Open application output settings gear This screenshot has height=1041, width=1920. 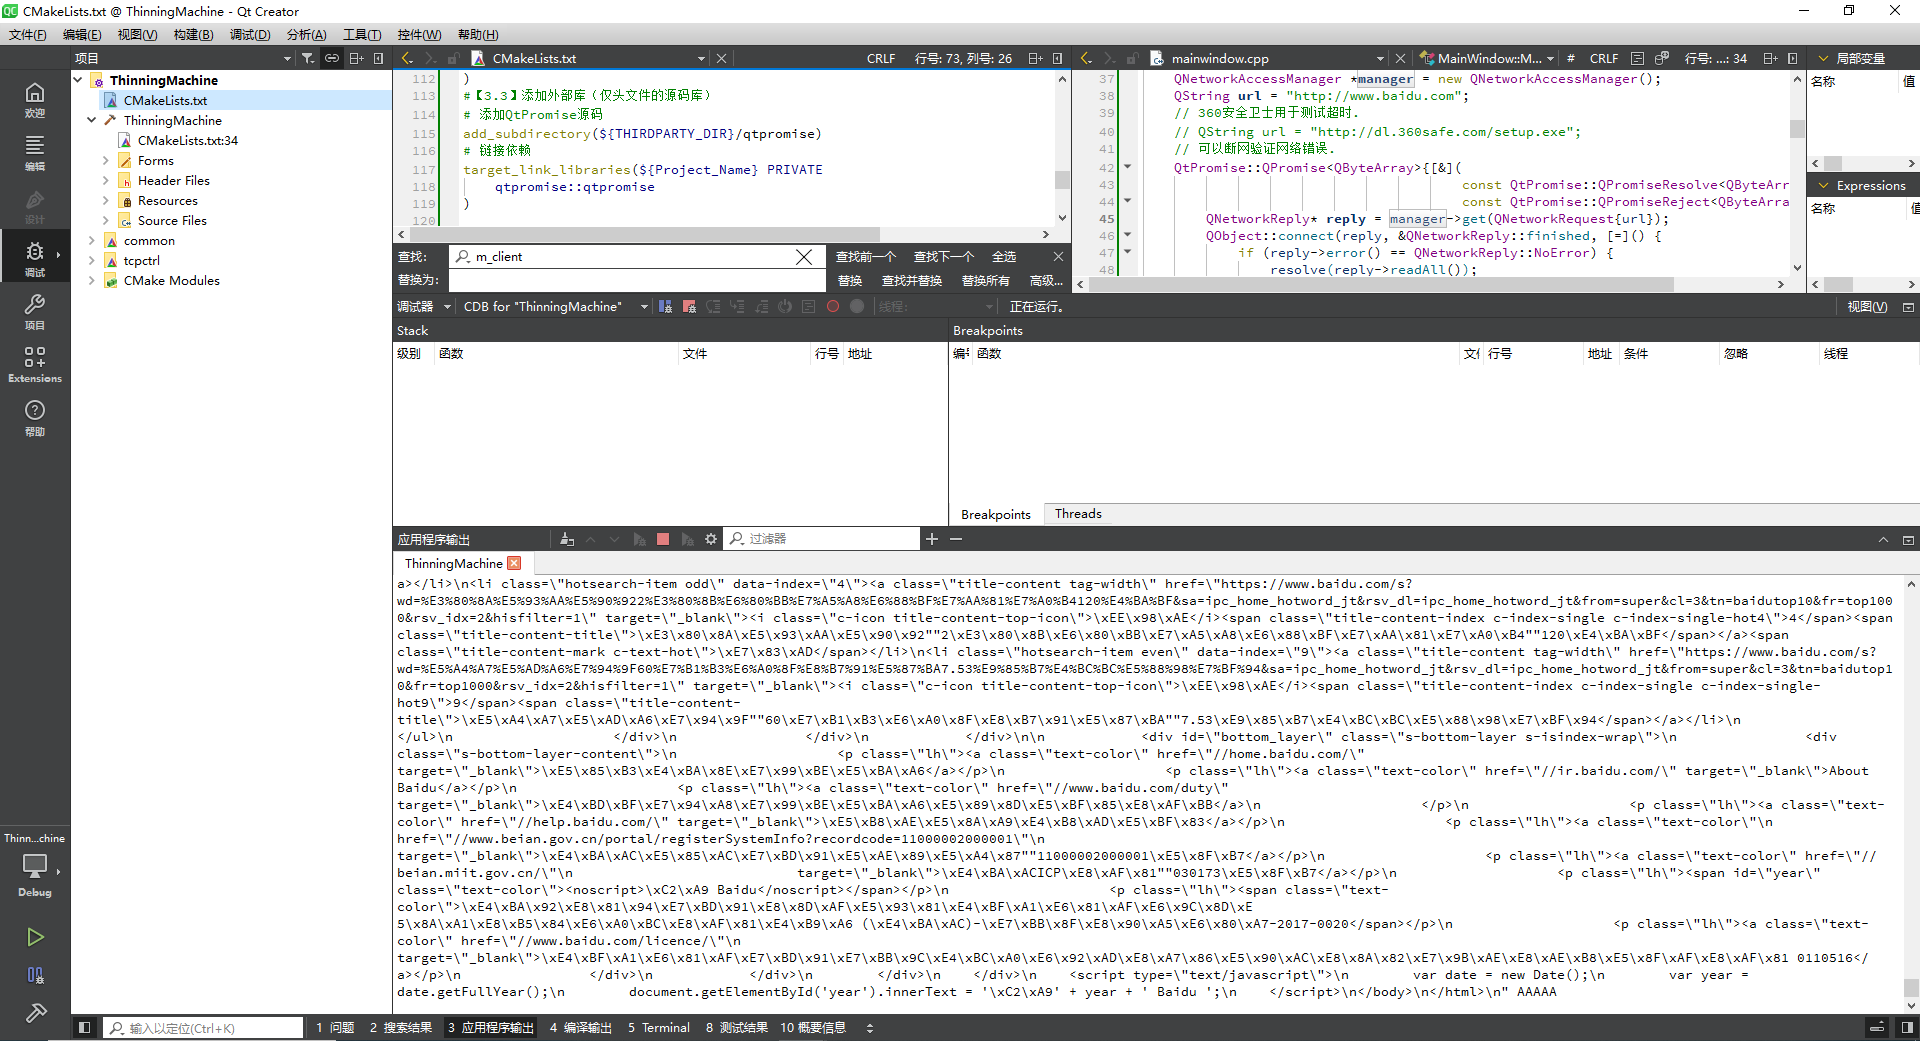coord(711,539)
